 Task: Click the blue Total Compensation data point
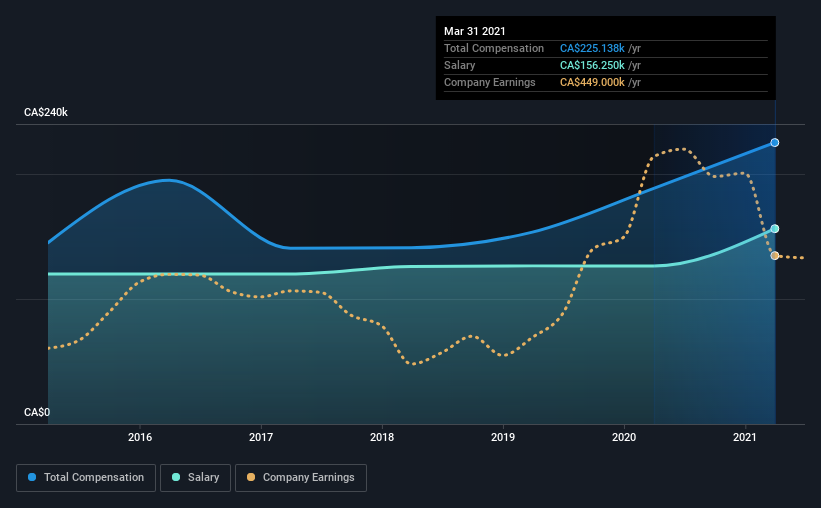(x=774, y=142)
